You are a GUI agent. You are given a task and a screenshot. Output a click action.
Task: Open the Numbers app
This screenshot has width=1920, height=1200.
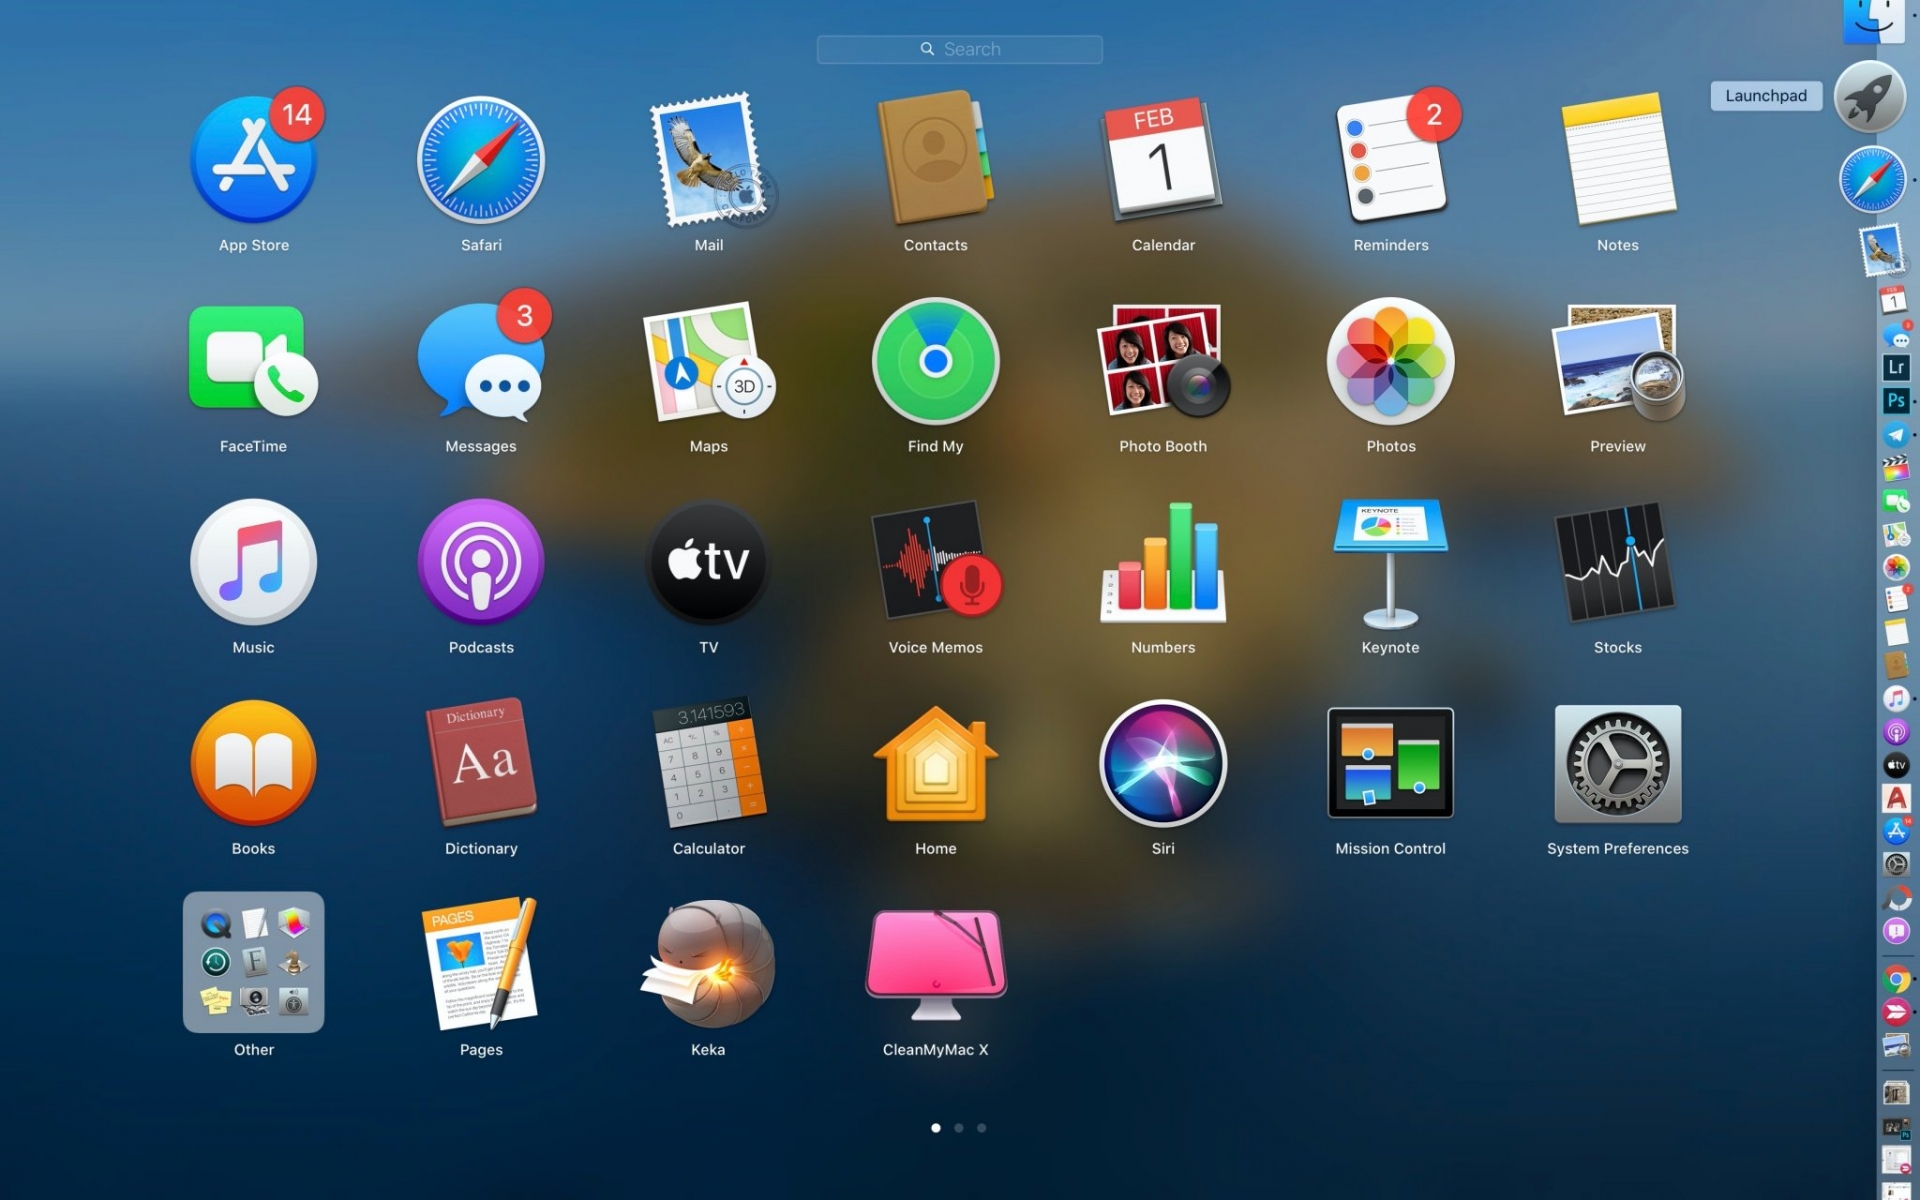[1163, 562]
